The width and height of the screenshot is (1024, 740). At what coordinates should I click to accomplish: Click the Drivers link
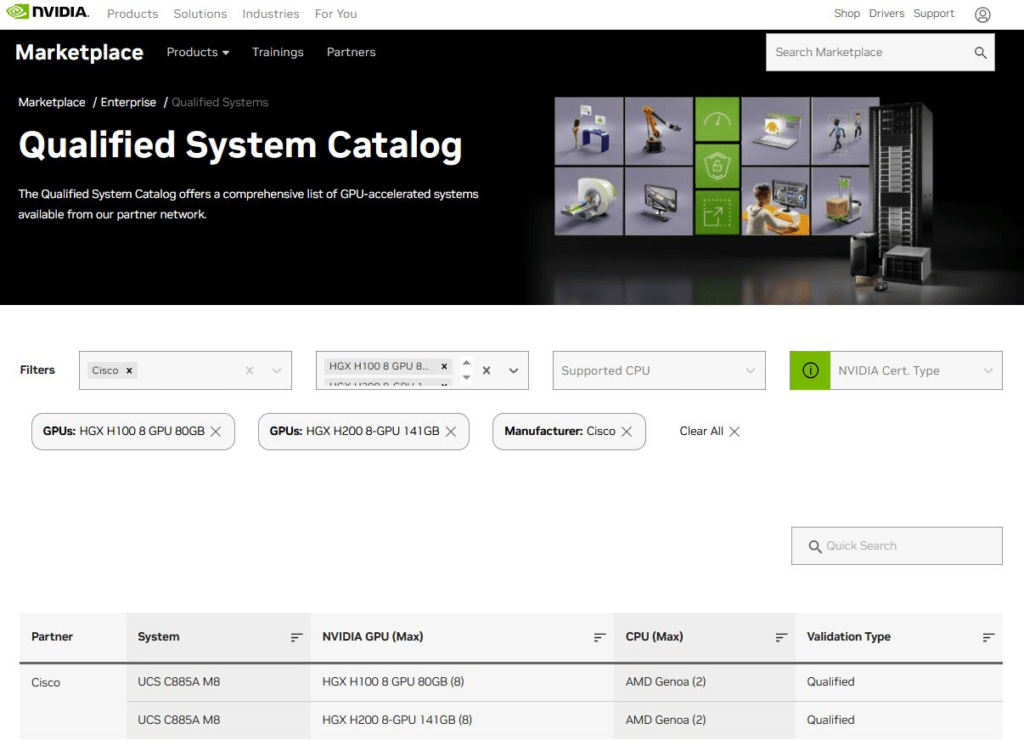(886, 13)
